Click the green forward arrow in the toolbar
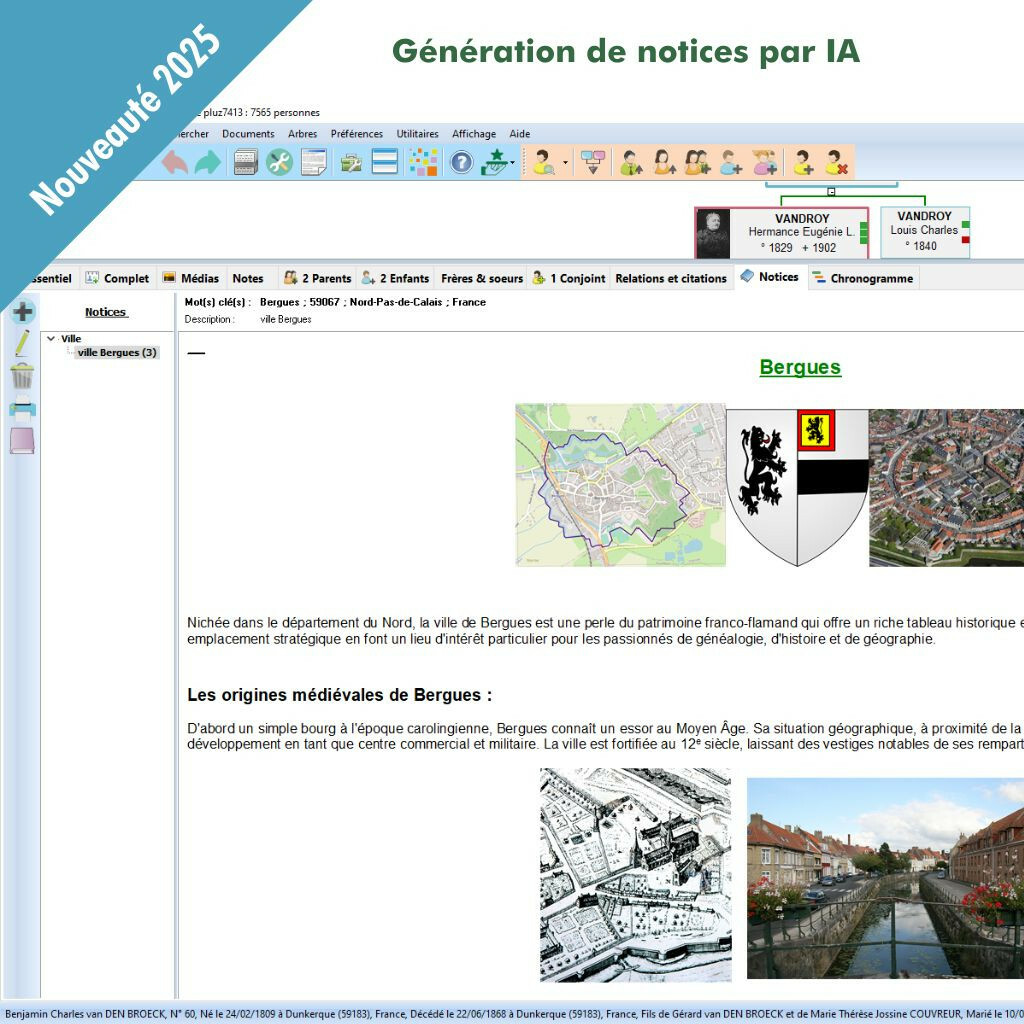Image resolution: width=1024 pixels, height=1024 pixels. coord(208,162)
